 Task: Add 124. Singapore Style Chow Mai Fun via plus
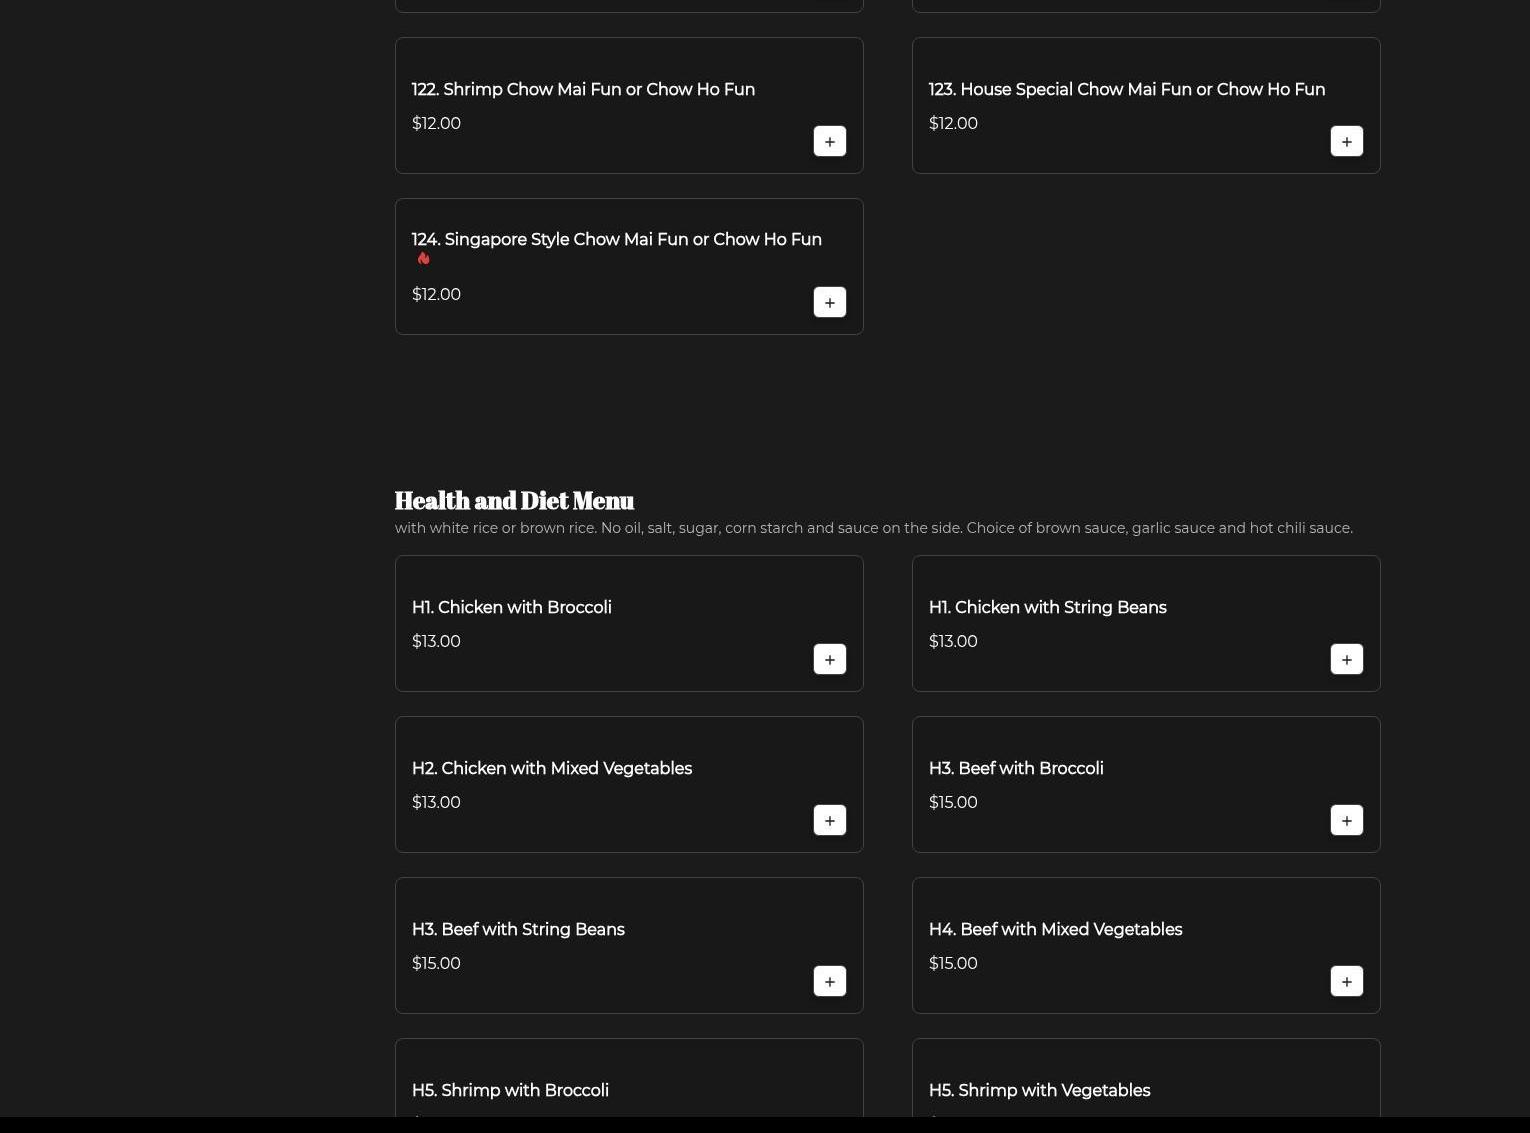tap(830, 302)
